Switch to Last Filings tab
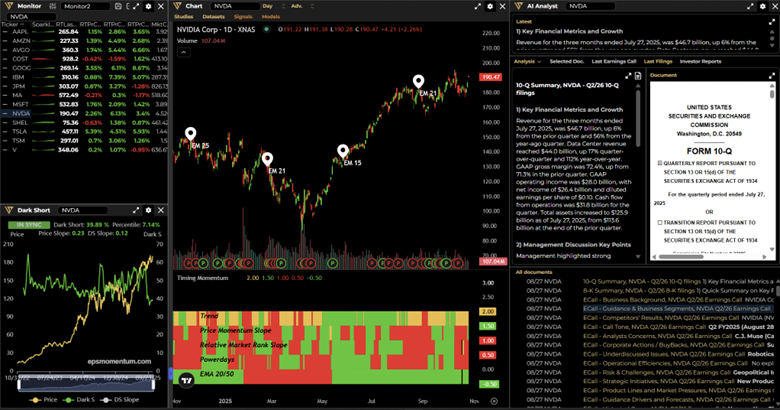Image resolution: width=780 pixels, height=410 pixels. (x=658, y=62)
